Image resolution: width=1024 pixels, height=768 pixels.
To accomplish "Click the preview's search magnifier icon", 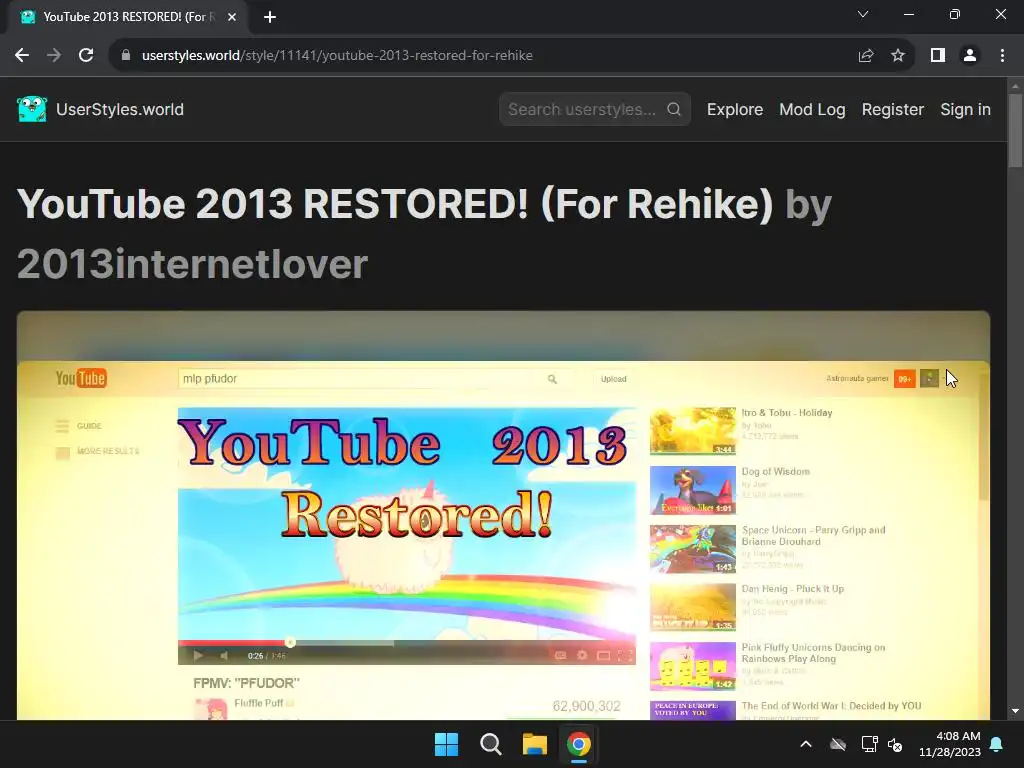I will tap(552, 379).
